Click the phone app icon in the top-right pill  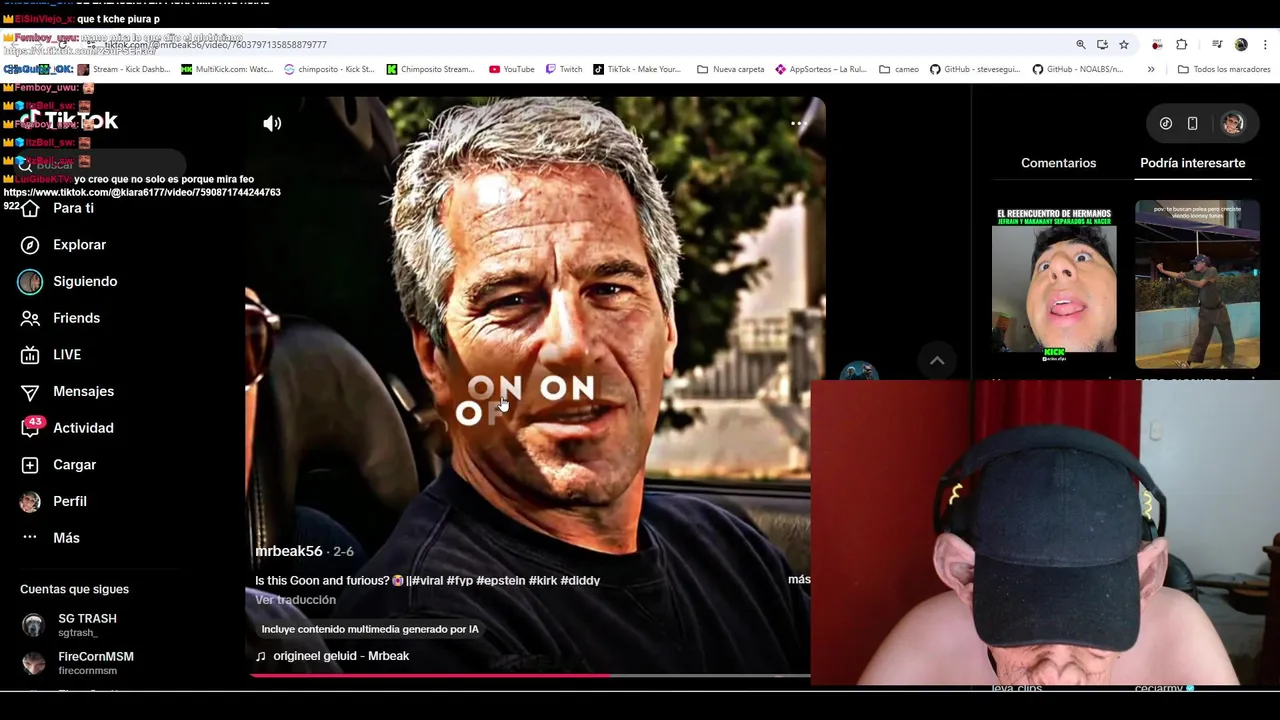point(1192,124)
